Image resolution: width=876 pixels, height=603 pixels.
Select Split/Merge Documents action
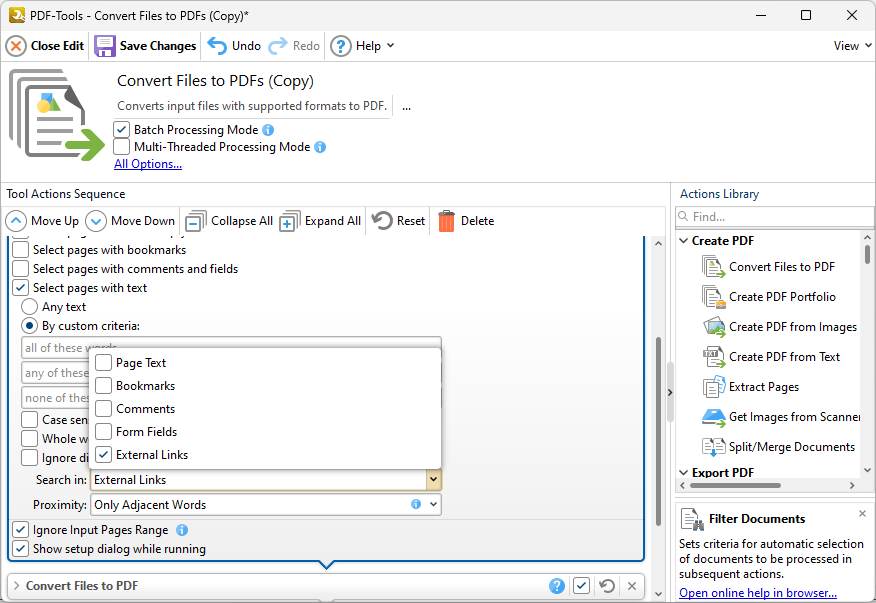pyautogui.click(x=778, y=447)
